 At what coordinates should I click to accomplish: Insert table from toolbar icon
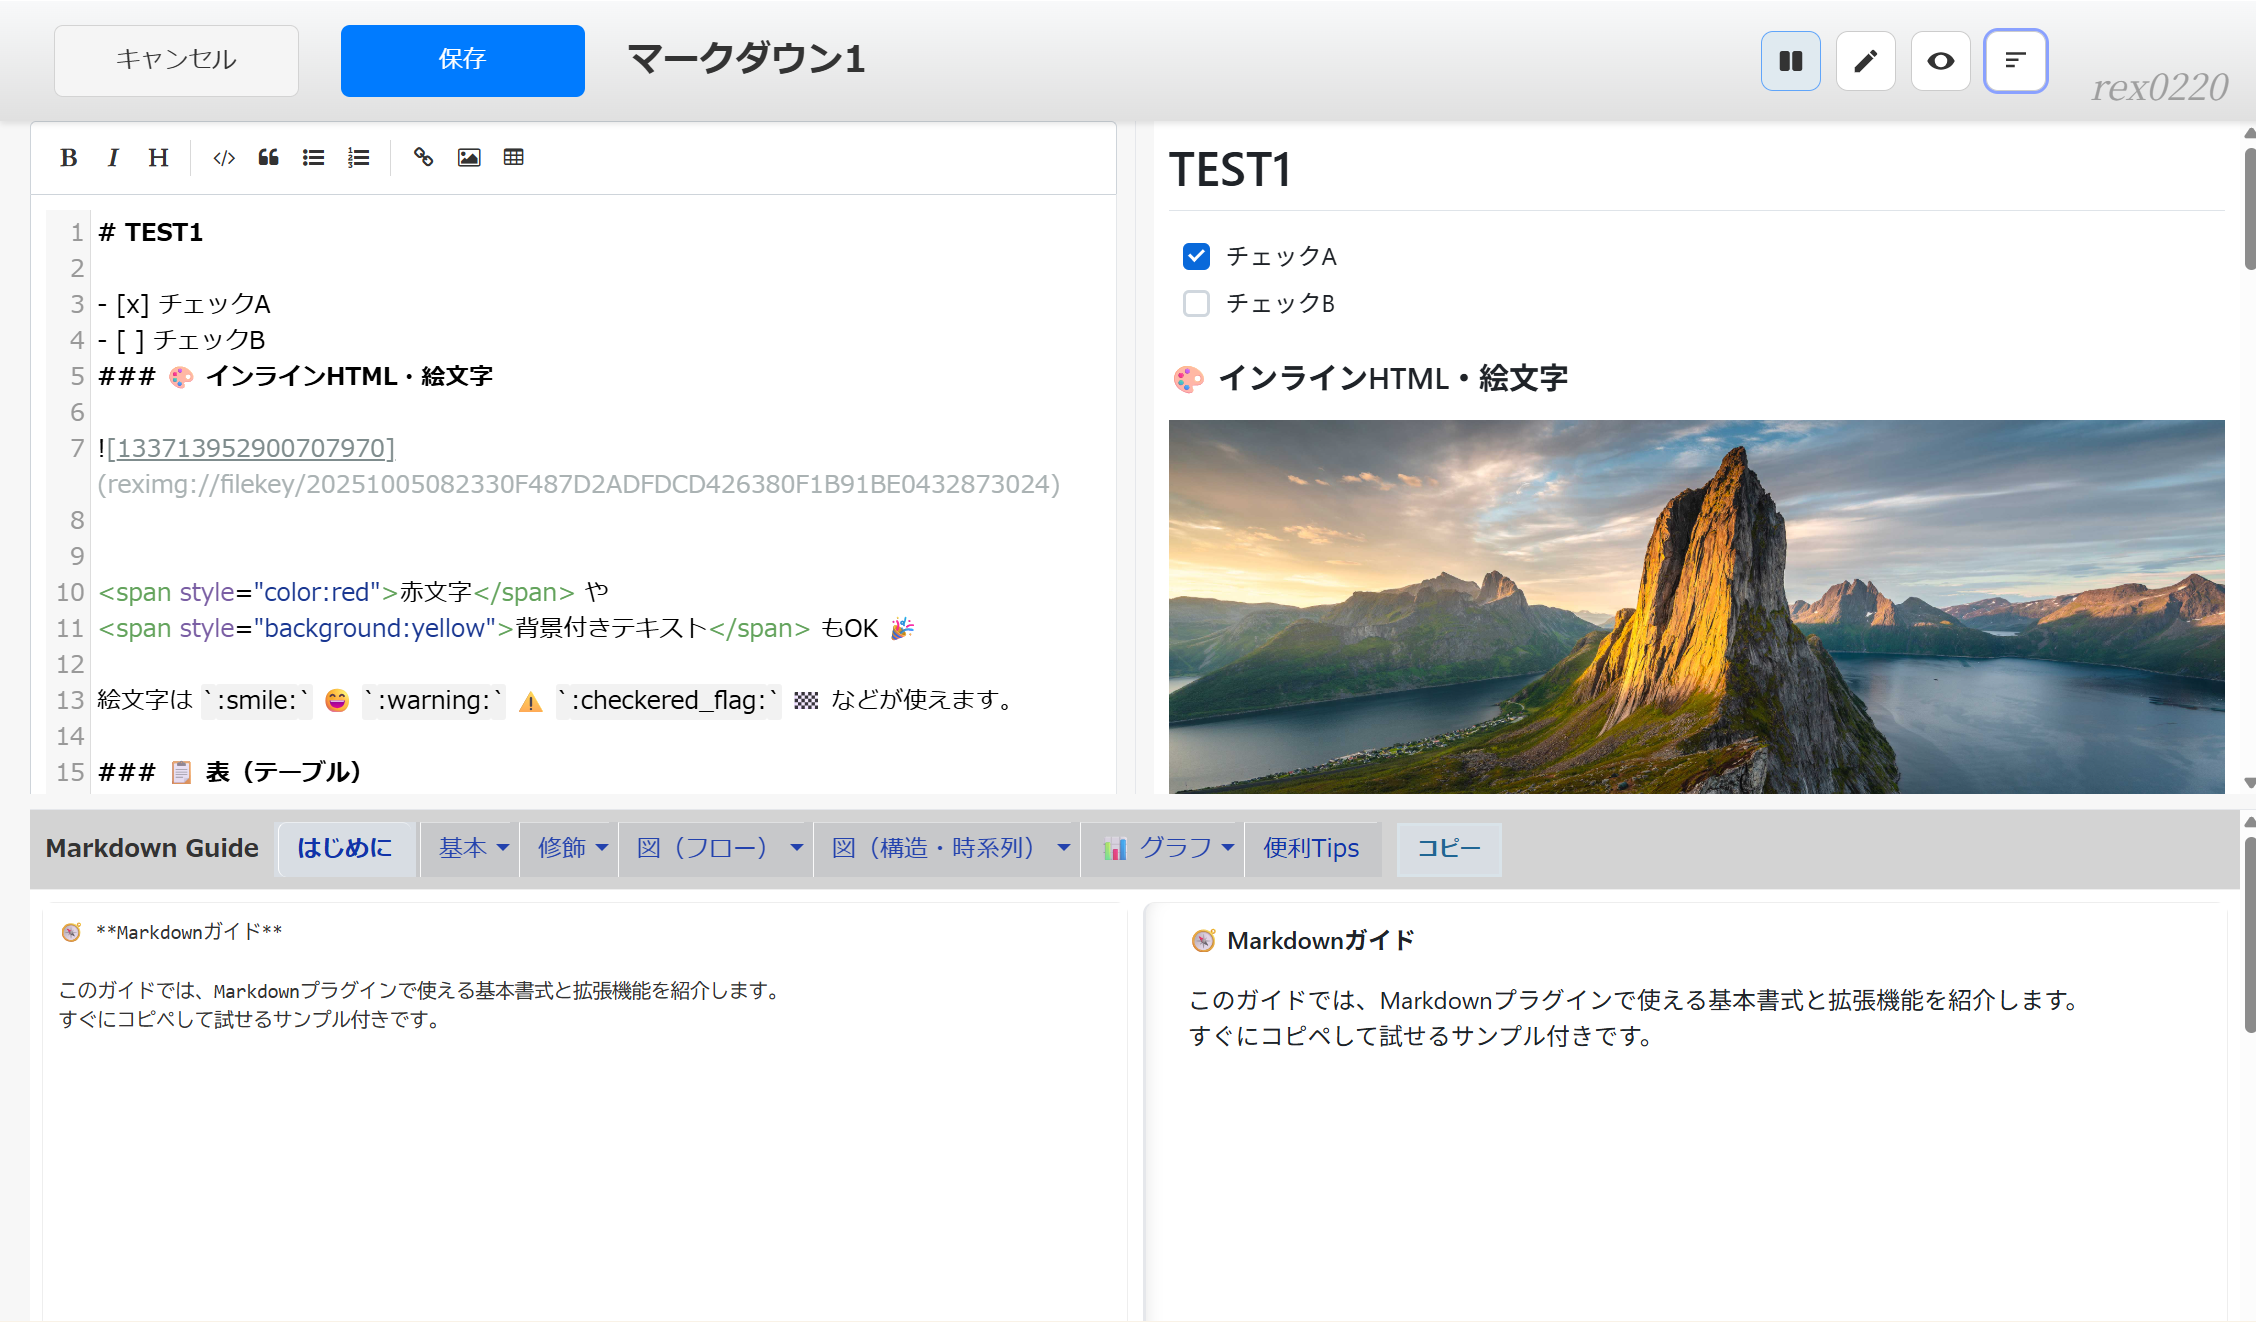(514, 157)
